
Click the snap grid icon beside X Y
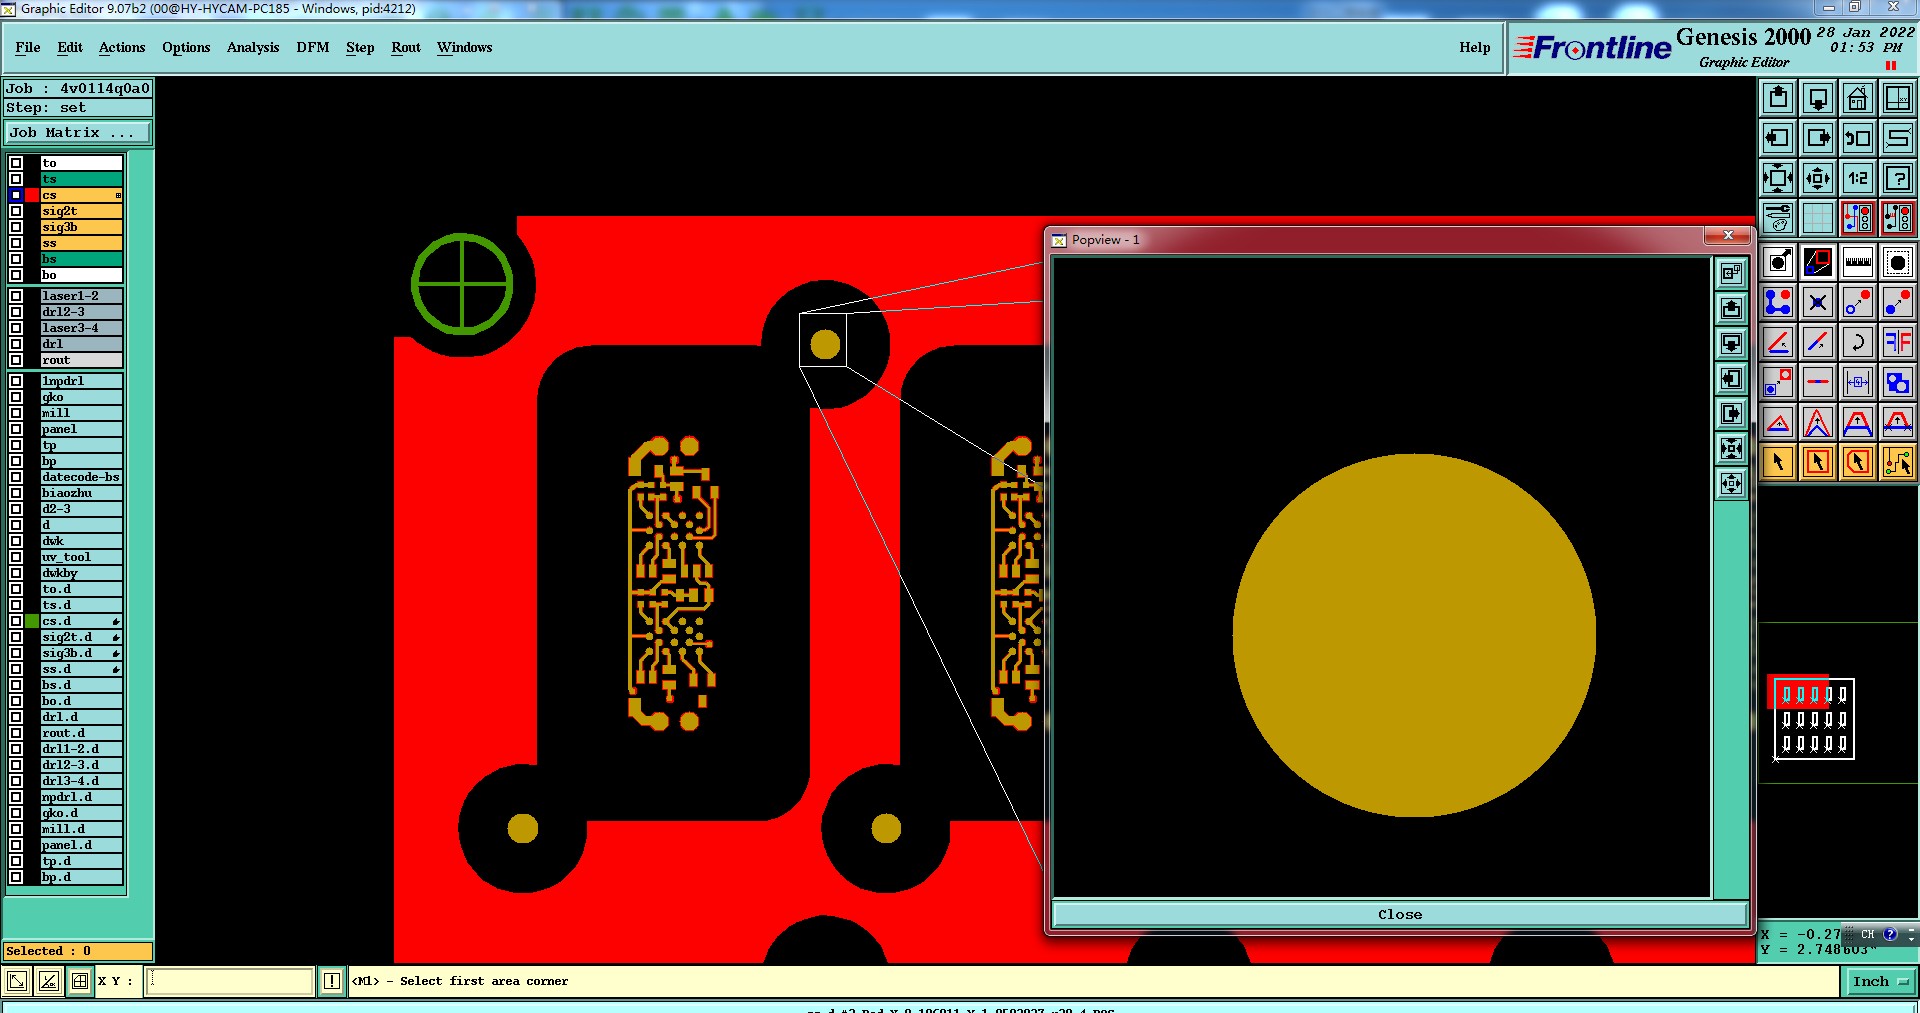pyautogui.click(x=80, y=981)
